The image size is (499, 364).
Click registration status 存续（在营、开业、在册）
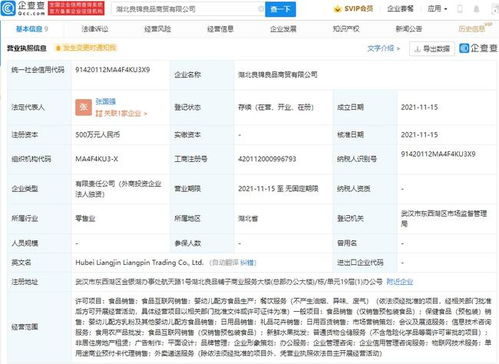[276, 107]
